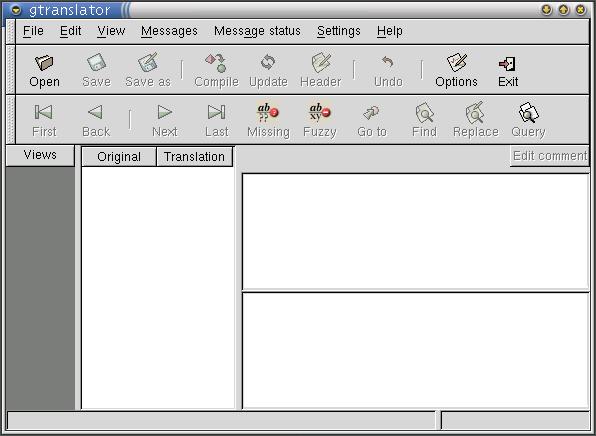The image size is (596, 436).
Task: Open the Settings menu
Action: point(339,31)
